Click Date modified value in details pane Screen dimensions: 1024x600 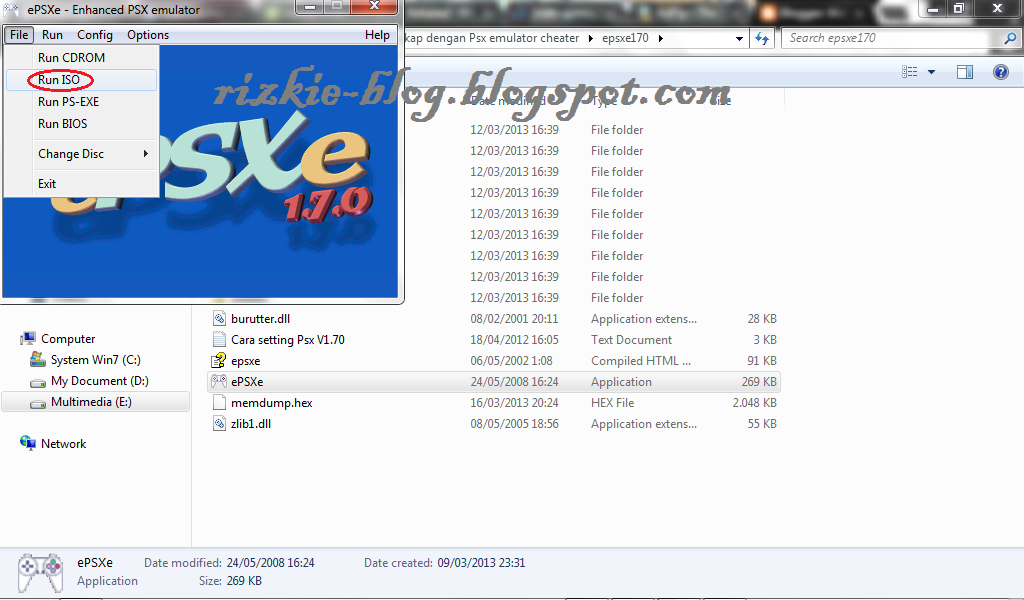[270, 563]
